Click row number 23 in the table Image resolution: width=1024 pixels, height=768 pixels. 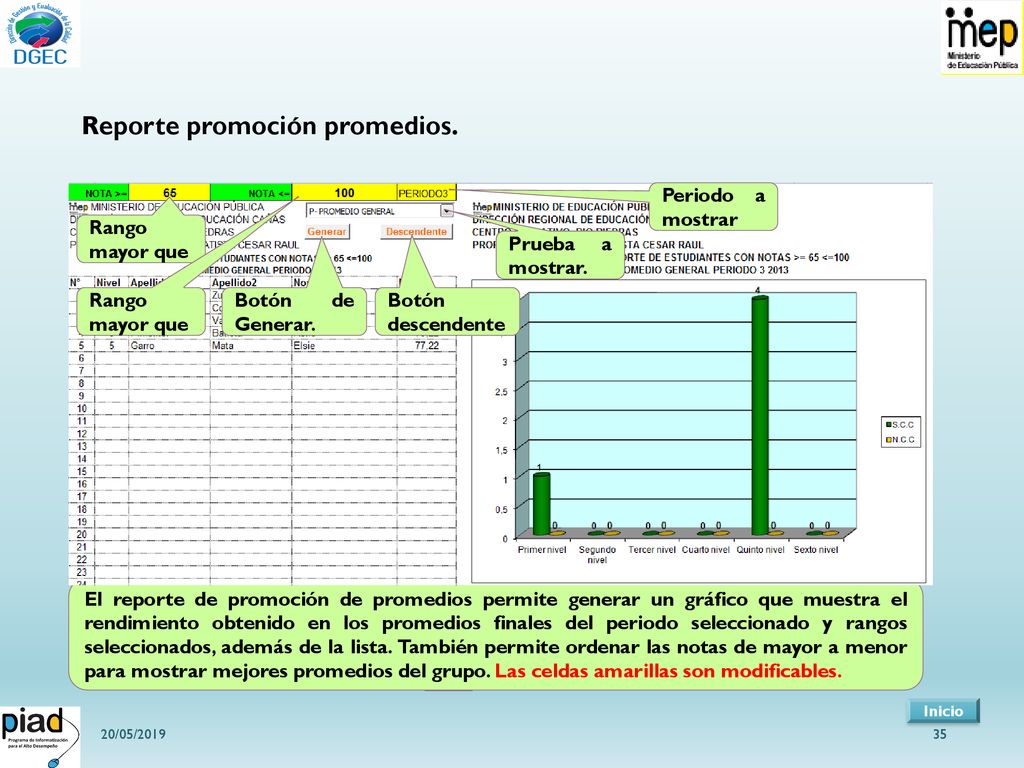(82, 572)
